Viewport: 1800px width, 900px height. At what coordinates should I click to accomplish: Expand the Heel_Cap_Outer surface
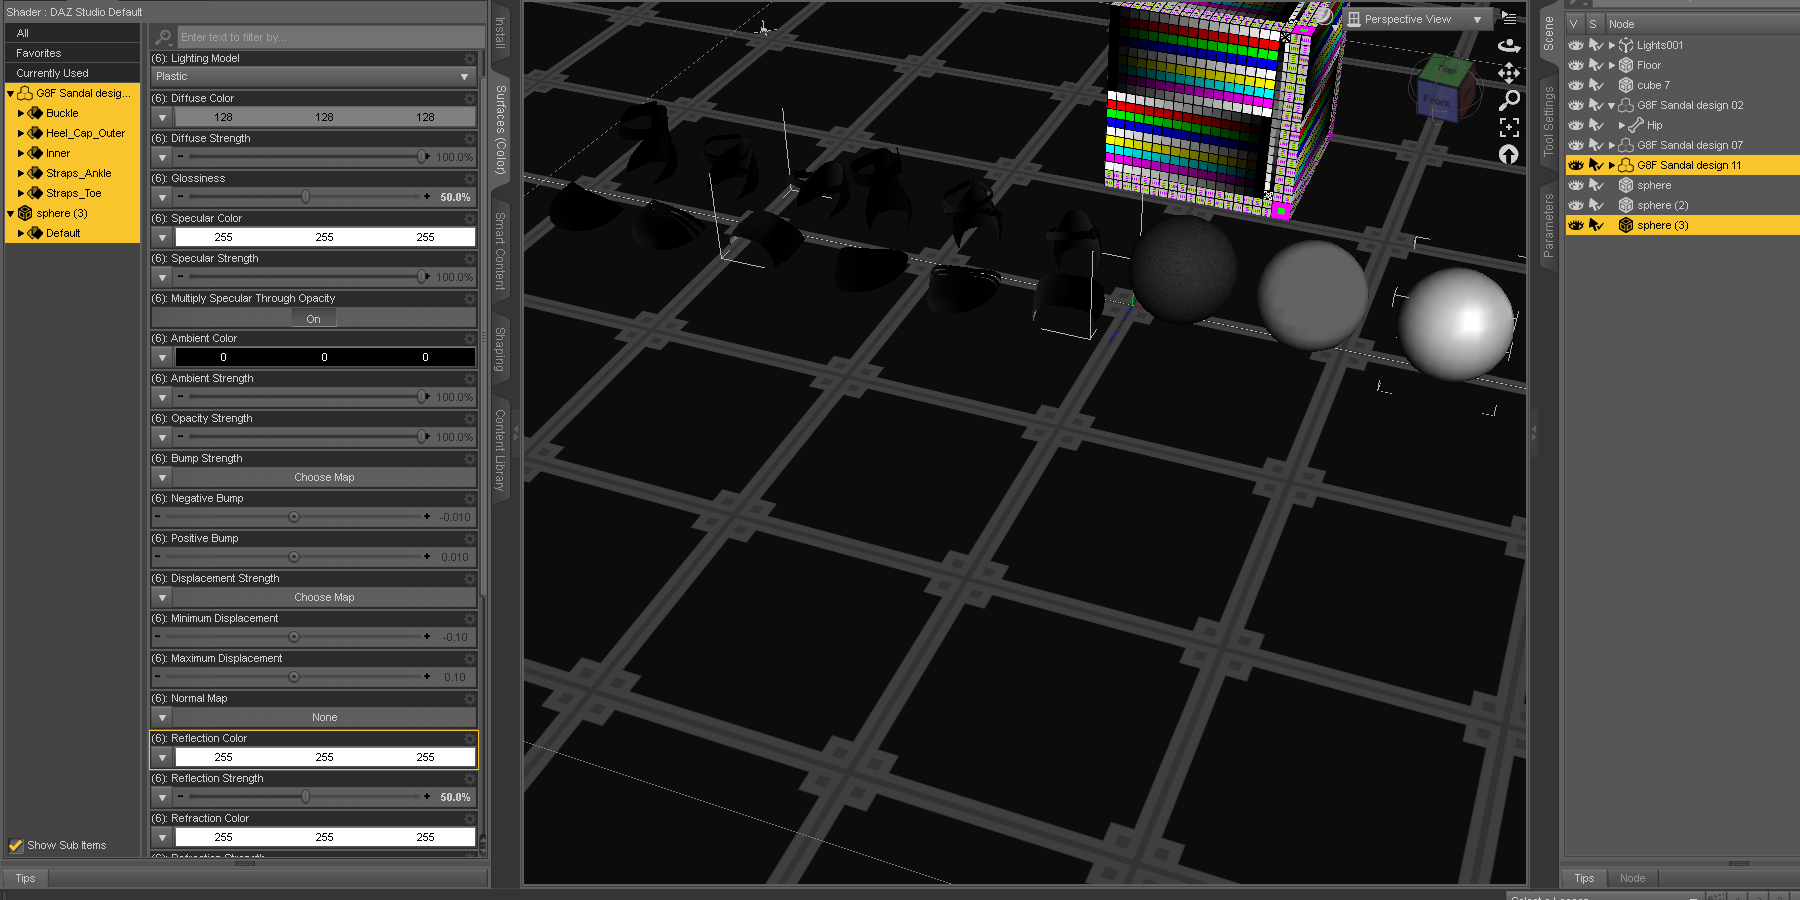21,133
